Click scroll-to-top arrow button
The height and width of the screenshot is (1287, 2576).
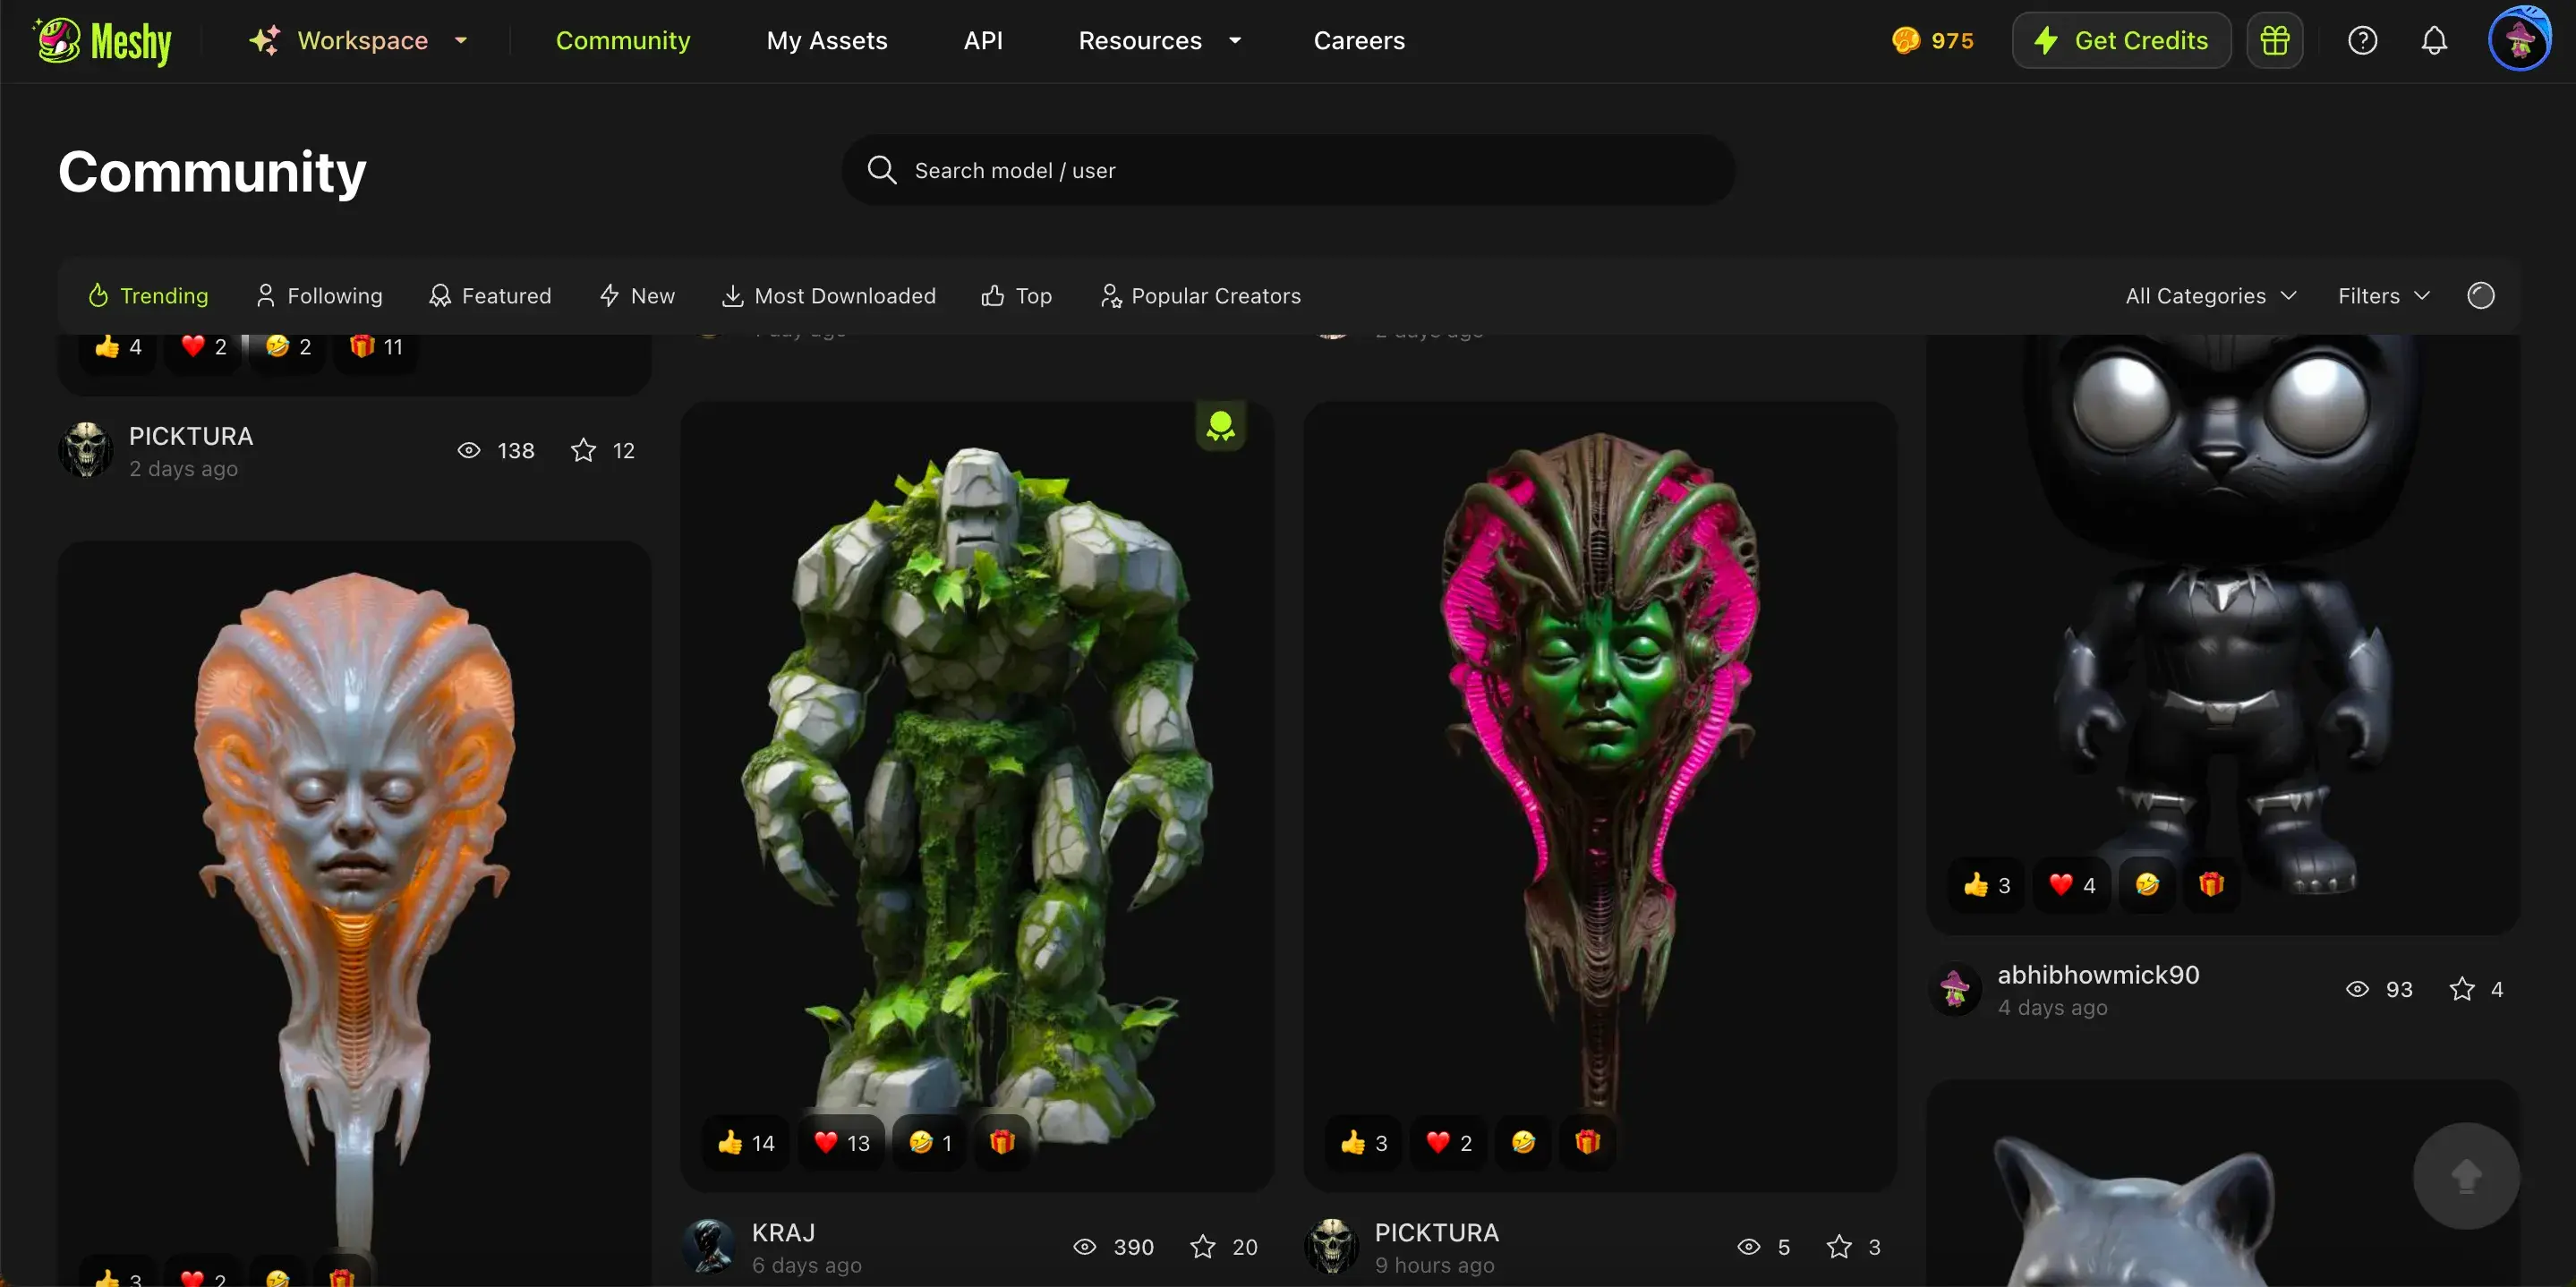click(2465, 1175)
